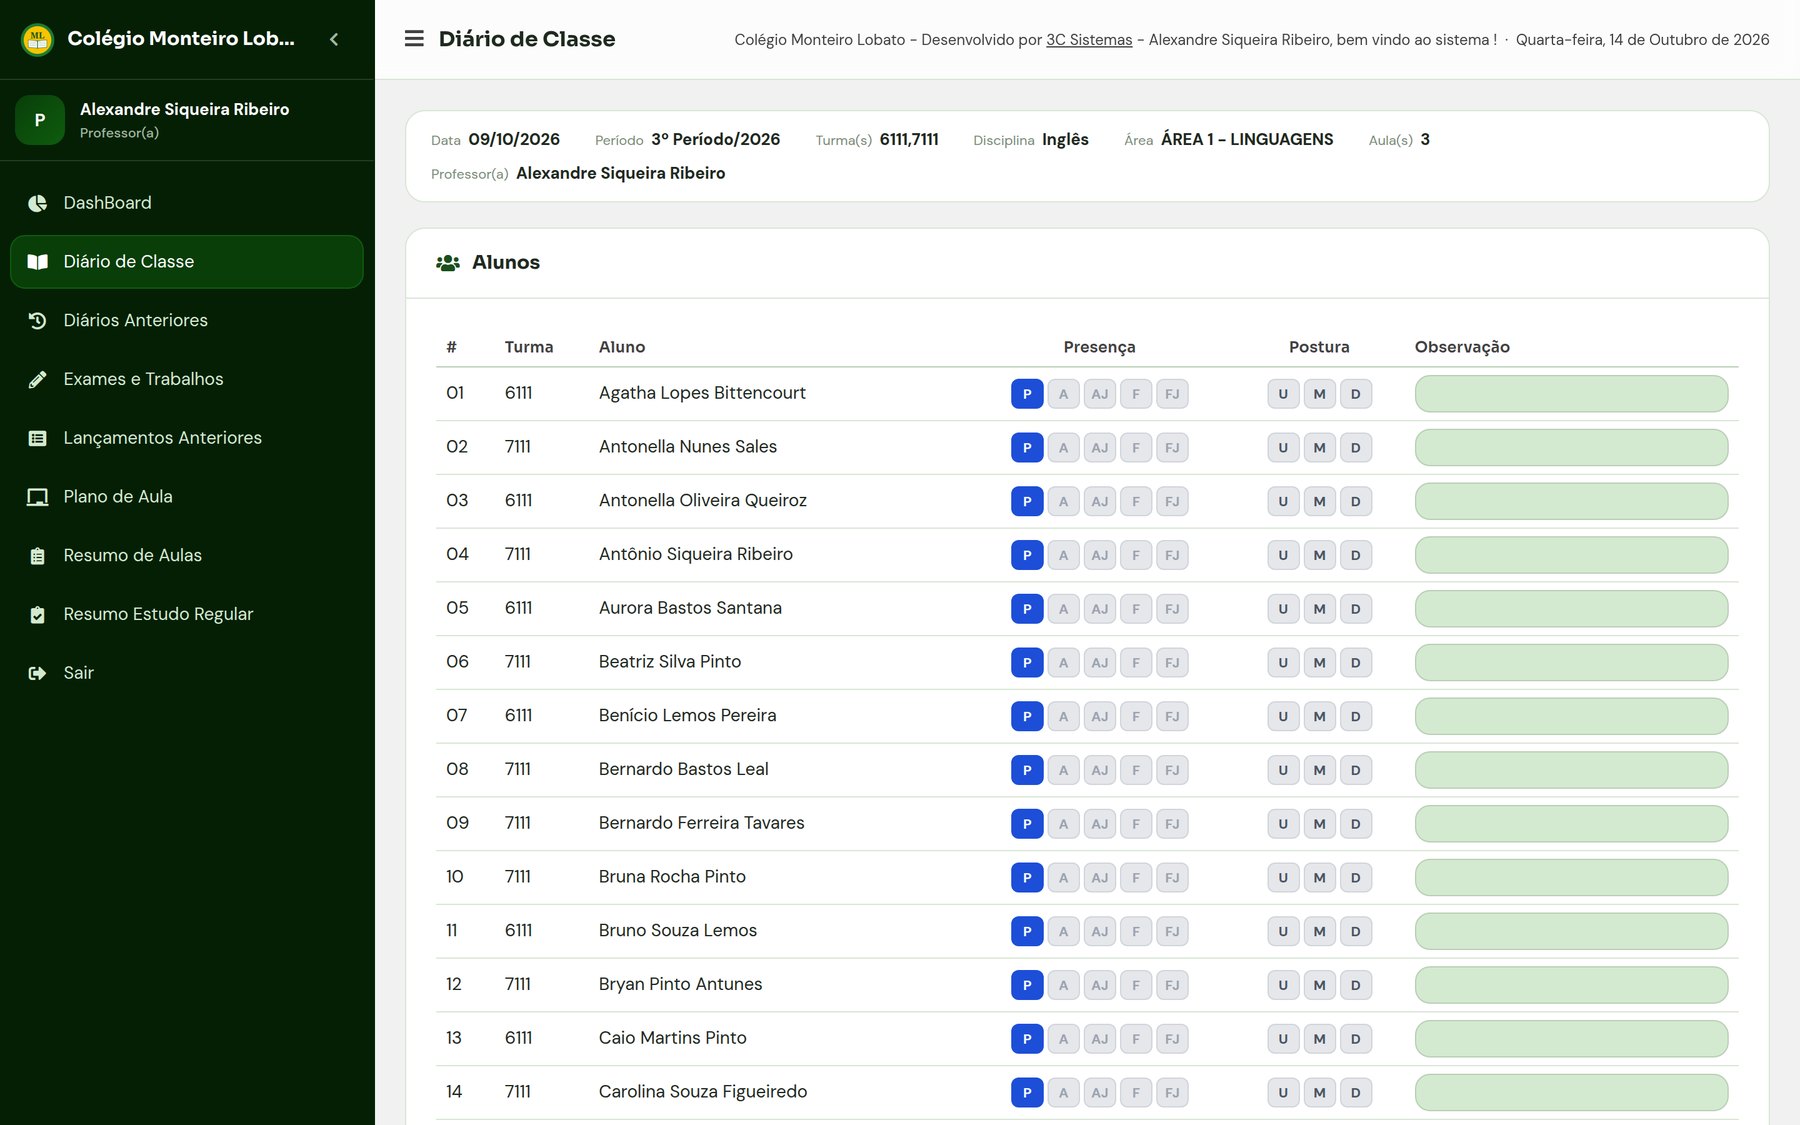The width and height of the screenshot is (1800, 1125).
Task: Set Caio Martins Pinto presence to AJ
Action: [x=1100, y=1039]
